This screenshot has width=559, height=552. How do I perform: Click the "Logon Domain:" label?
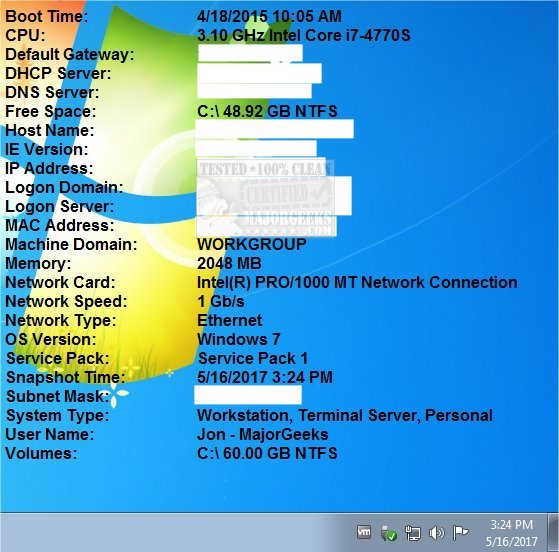point(64,187)
